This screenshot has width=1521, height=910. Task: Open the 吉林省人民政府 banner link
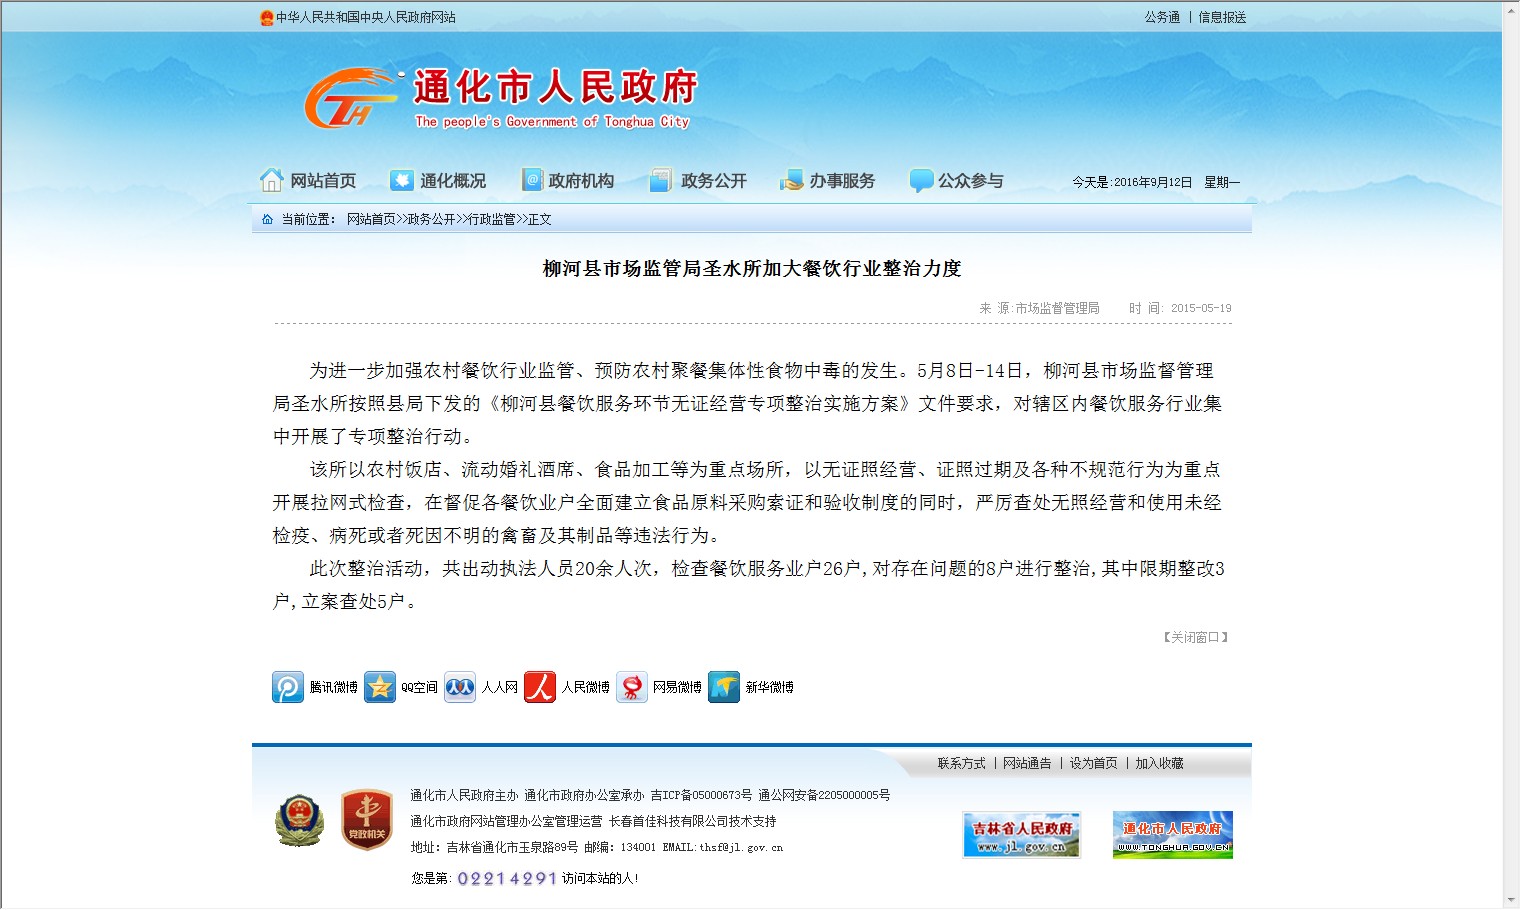[x=1021, y=834]
